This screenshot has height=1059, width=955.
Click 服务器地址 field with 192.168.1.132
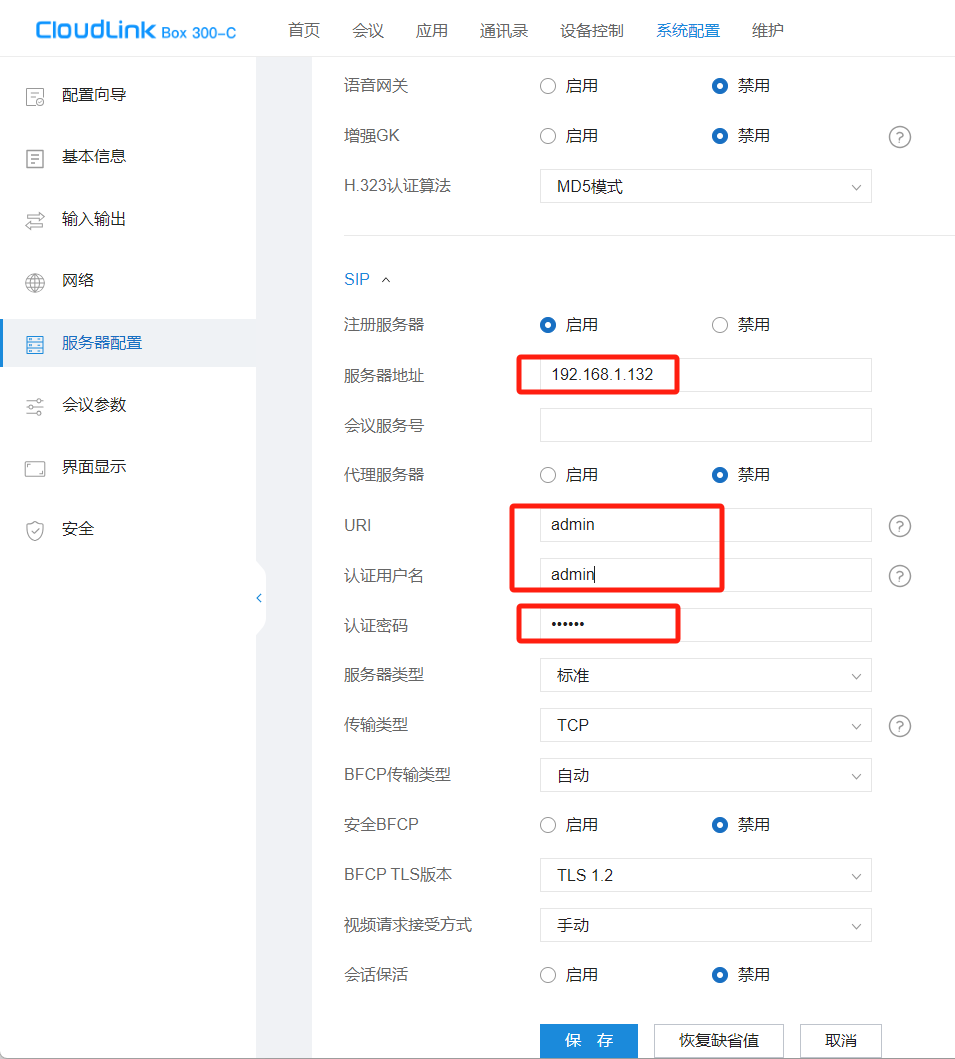pos(706,375)
